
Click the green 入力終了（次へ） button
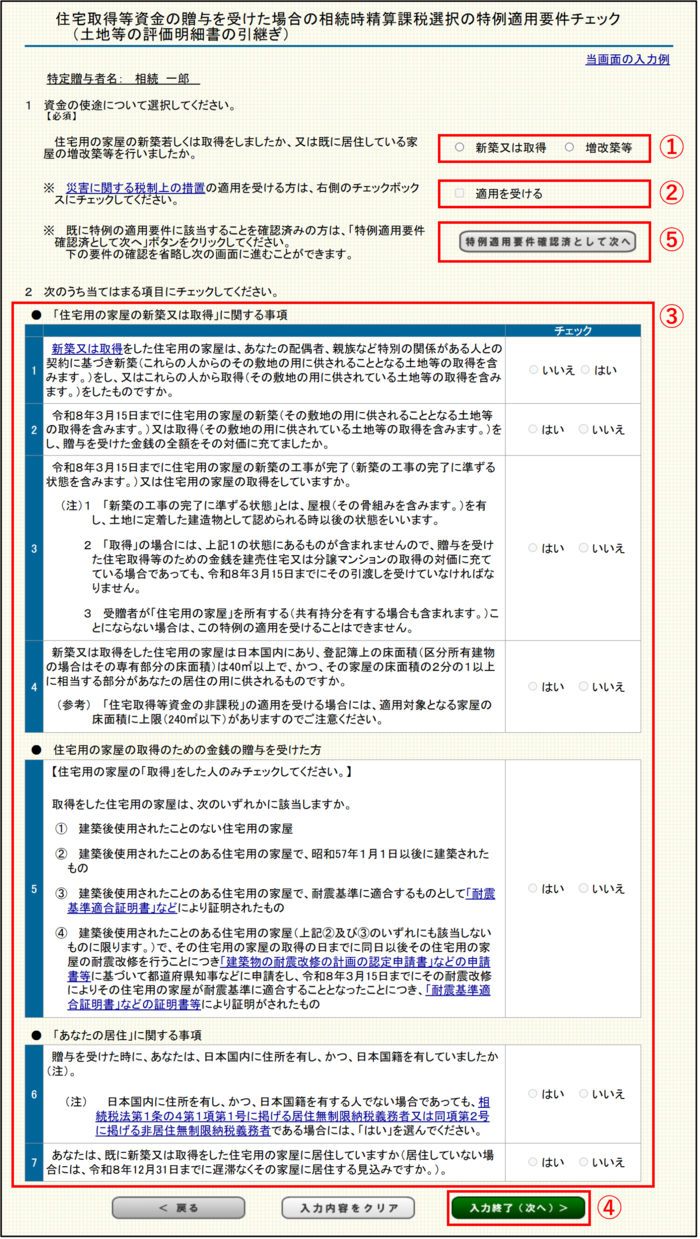coord(518,1208)
